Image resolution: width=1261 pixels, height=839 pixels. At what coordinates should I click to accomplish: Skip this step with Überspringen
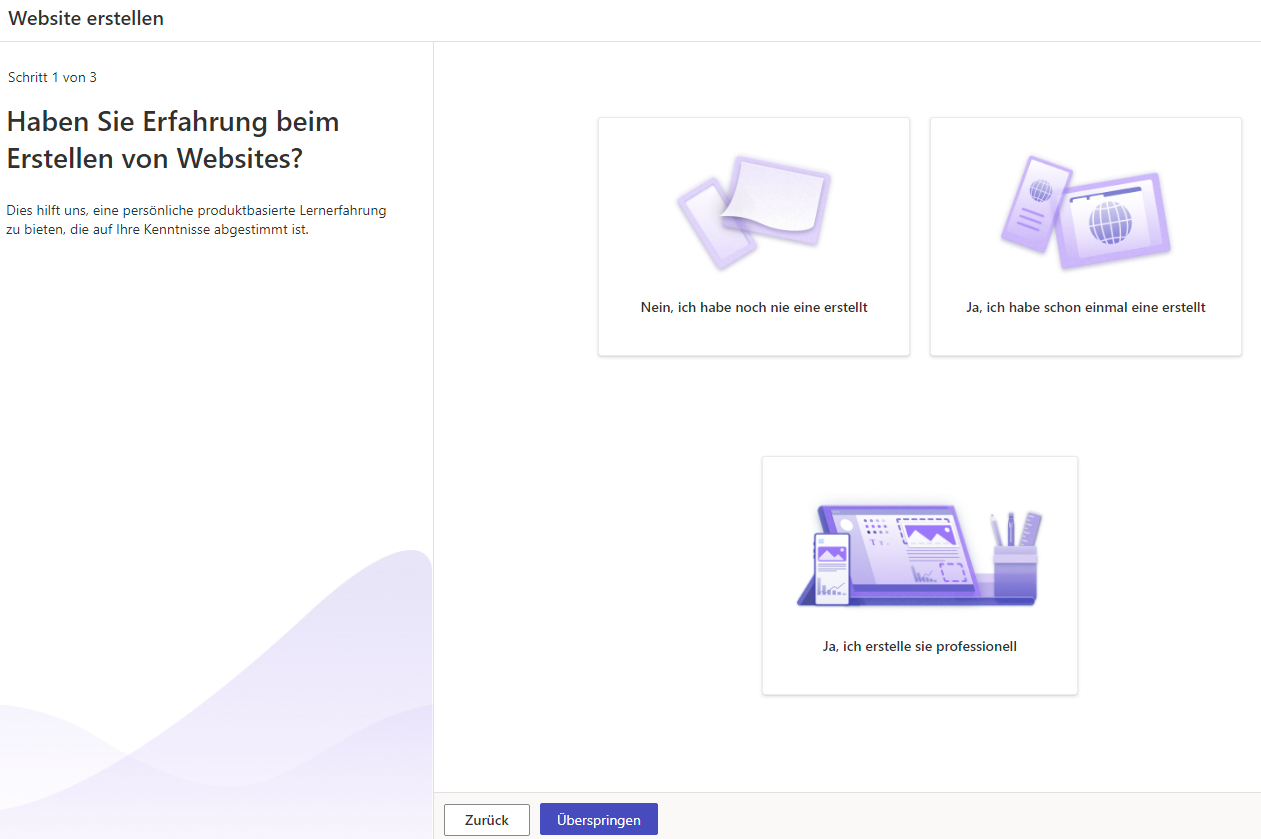tap(598, 820)
